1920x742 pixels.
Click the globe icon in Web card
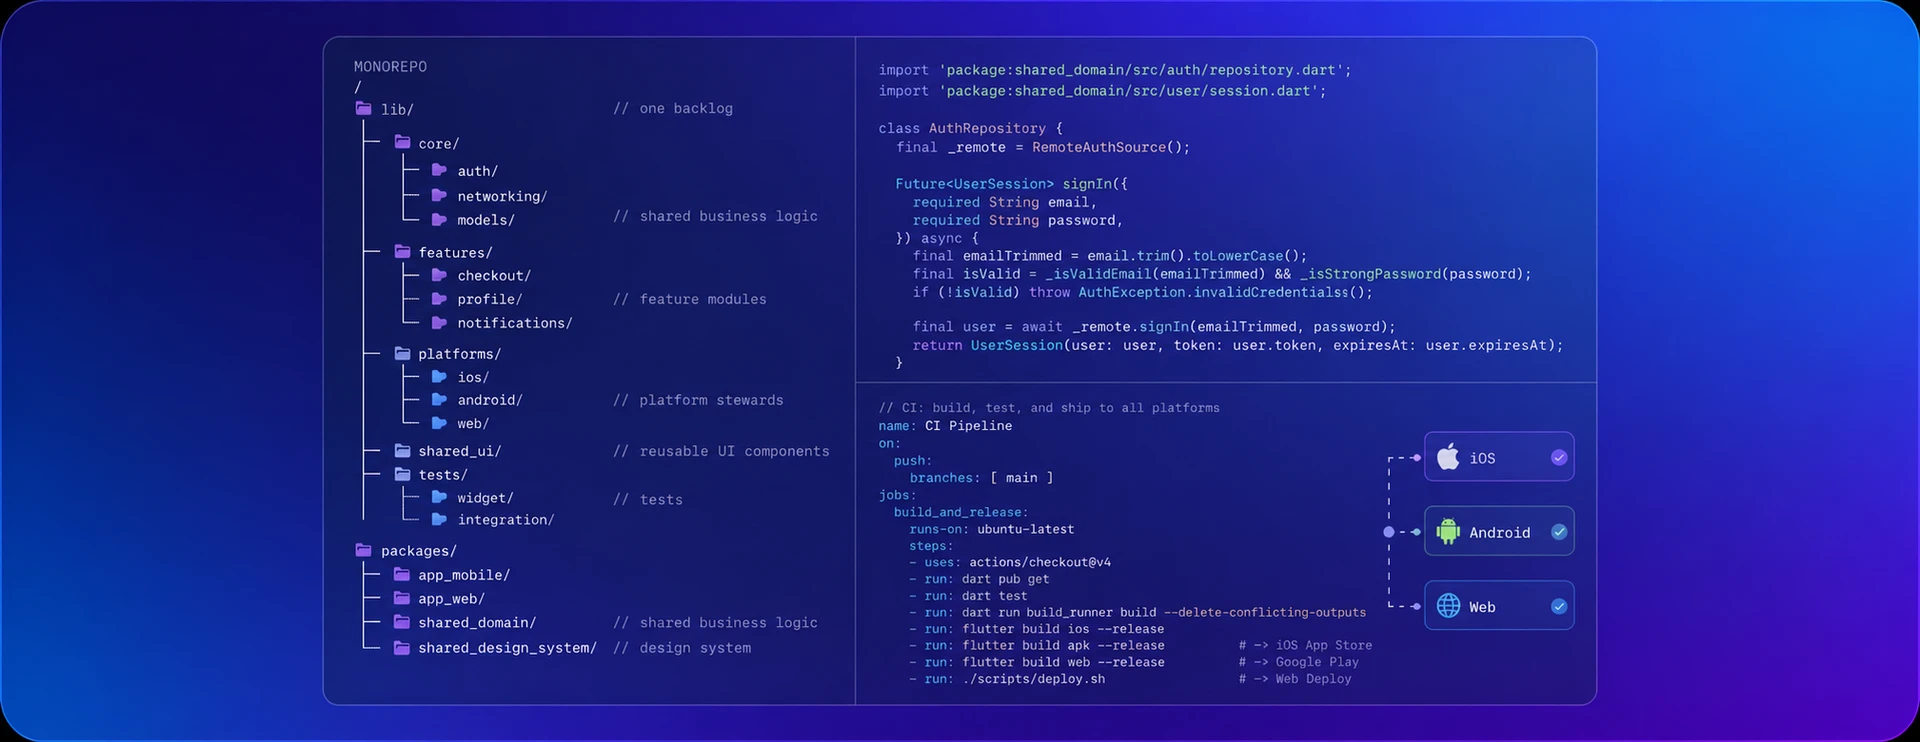(1448, 606)
